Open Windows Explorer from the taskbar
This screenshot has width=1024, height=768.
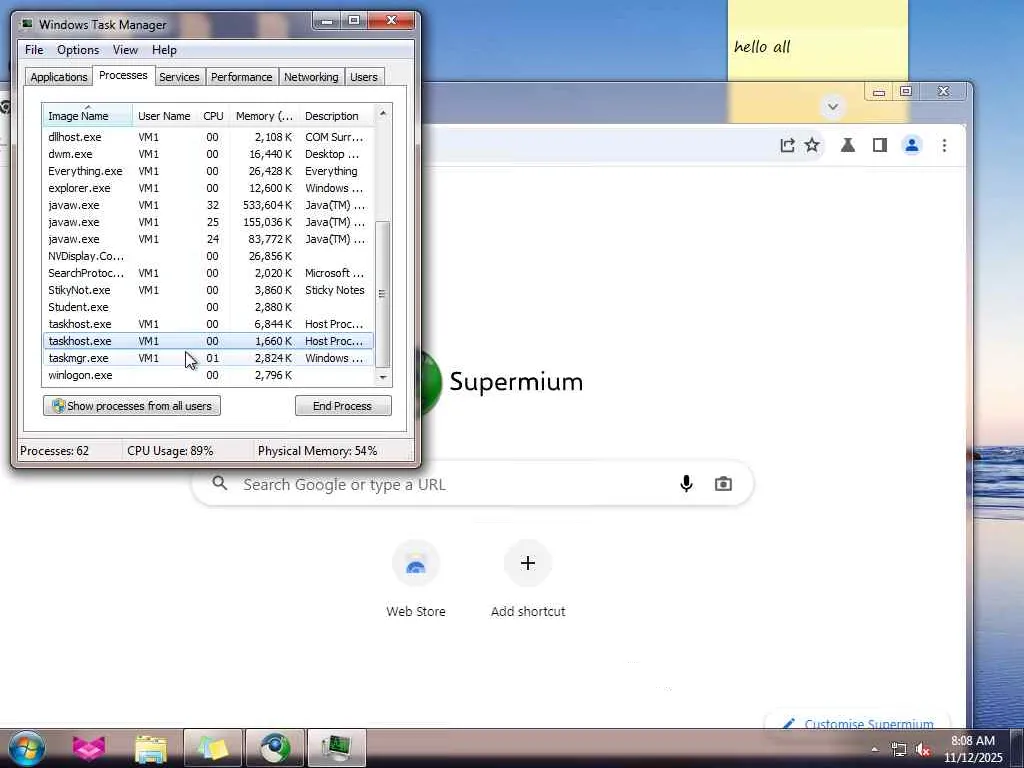click(x=151, y=748)
